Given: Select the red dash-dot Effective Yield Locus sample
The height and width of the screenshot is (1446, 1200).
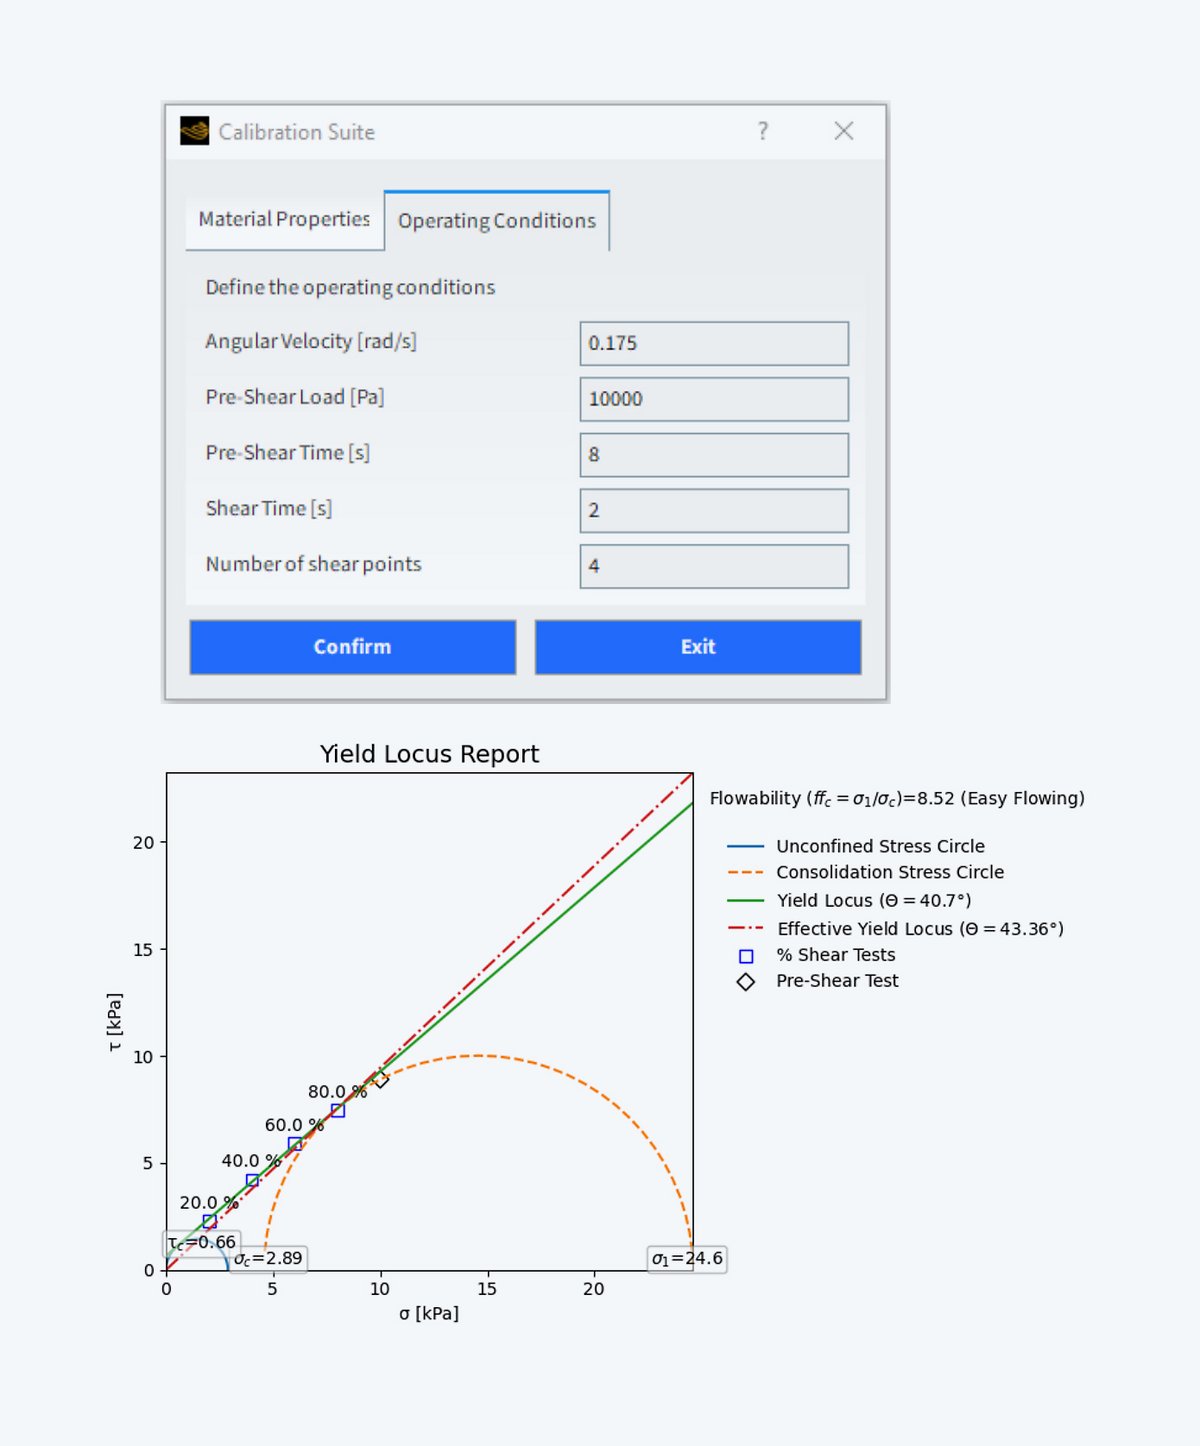Looking at the screenshot, I should (x=745, y=928).
